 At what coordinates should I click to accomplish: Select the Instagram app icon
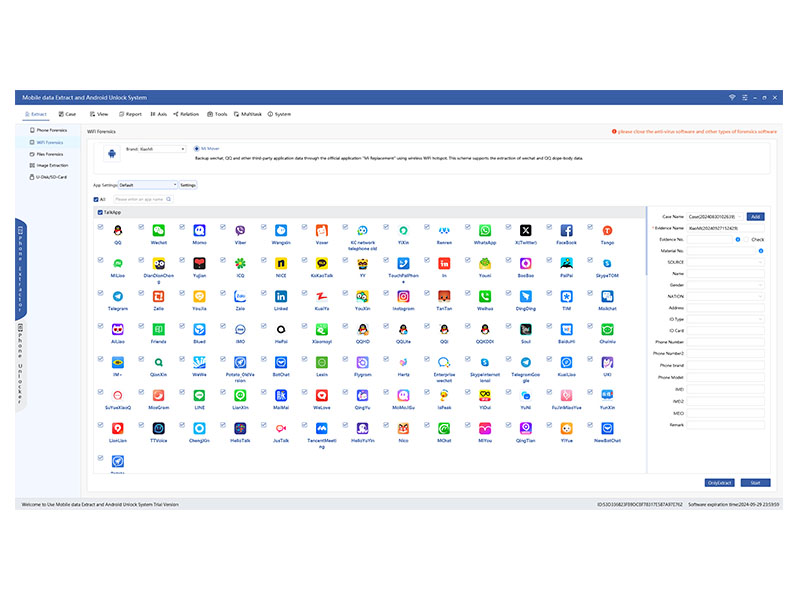(x=403, y=296)
